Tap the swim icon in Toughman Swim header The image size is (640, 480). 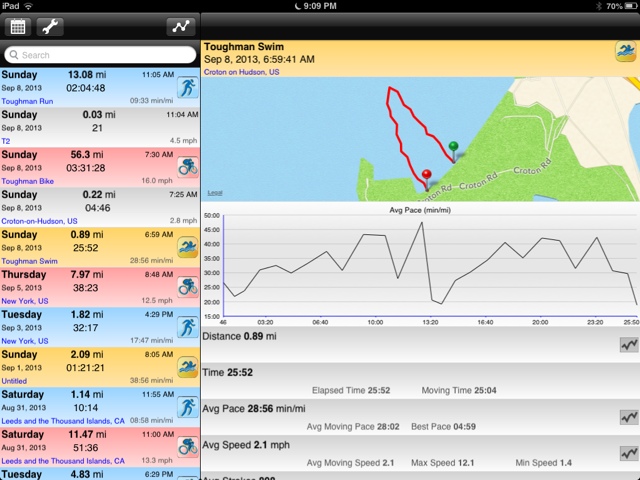point(626,52)
